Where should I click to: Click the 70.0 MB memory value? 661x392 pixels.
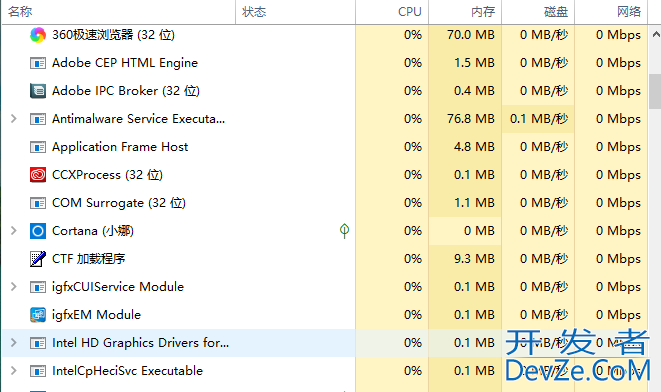coord(470,35)
